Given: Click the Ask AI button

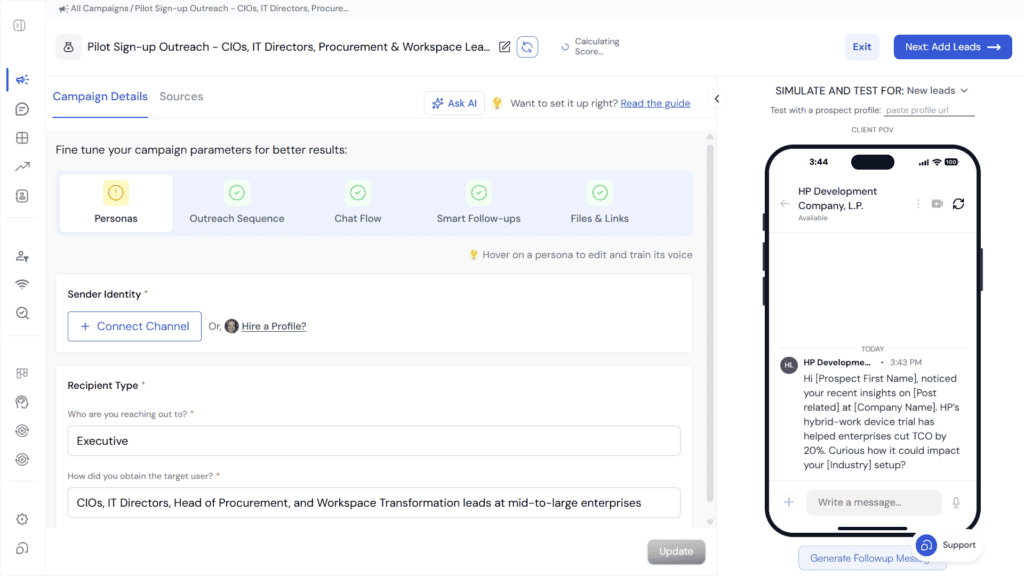Looking at the screenshot, I should tap(455, 103).
